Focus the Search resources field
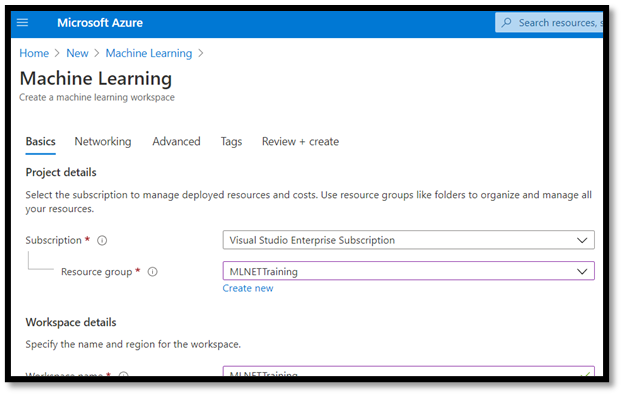 coord(549,23)
